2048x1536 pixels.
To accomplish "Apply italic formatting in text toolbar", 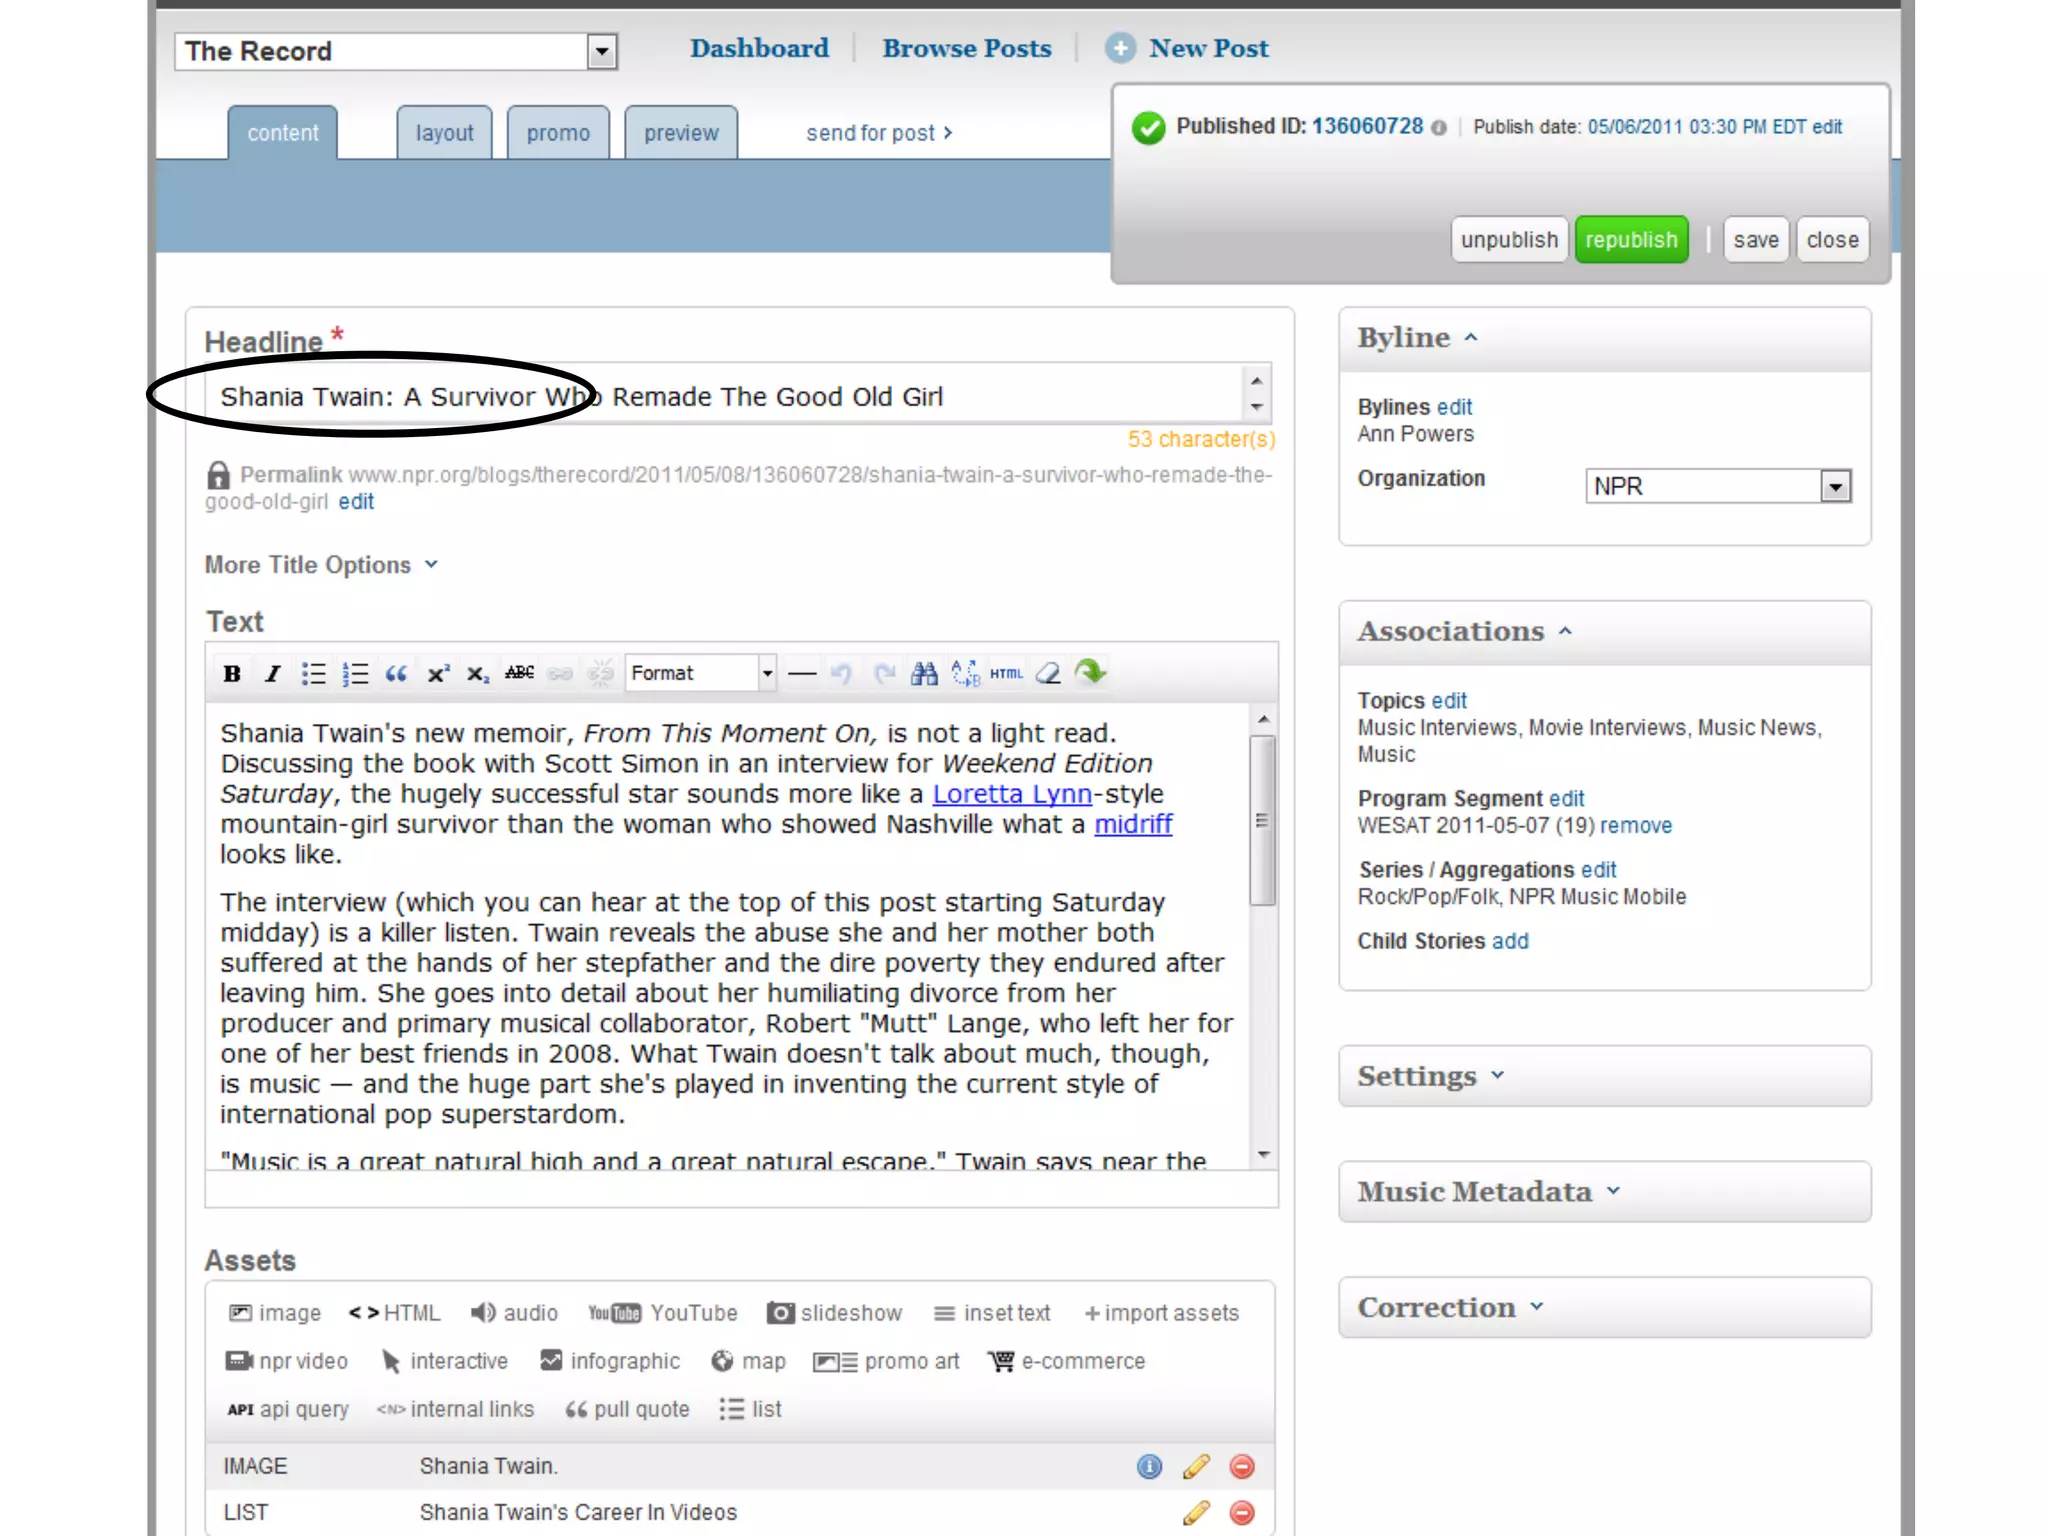I will click(272, 673).
